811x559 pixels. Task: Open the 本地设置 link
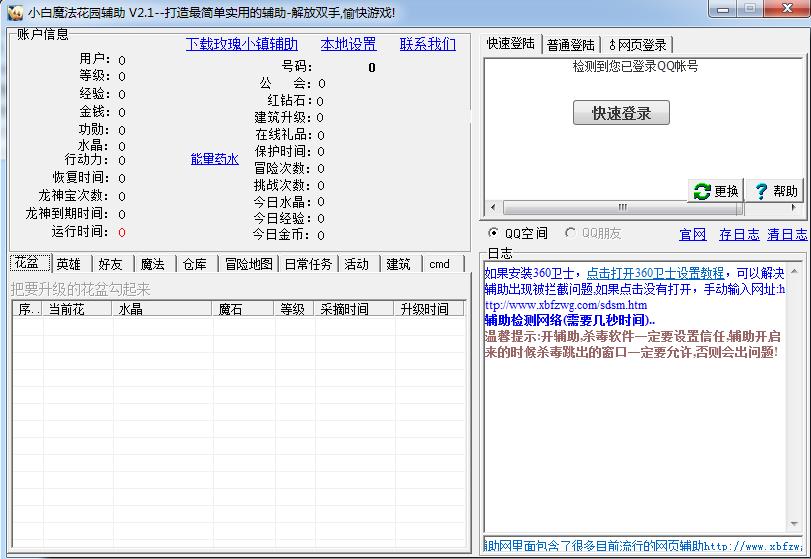(x=348, y=44)
